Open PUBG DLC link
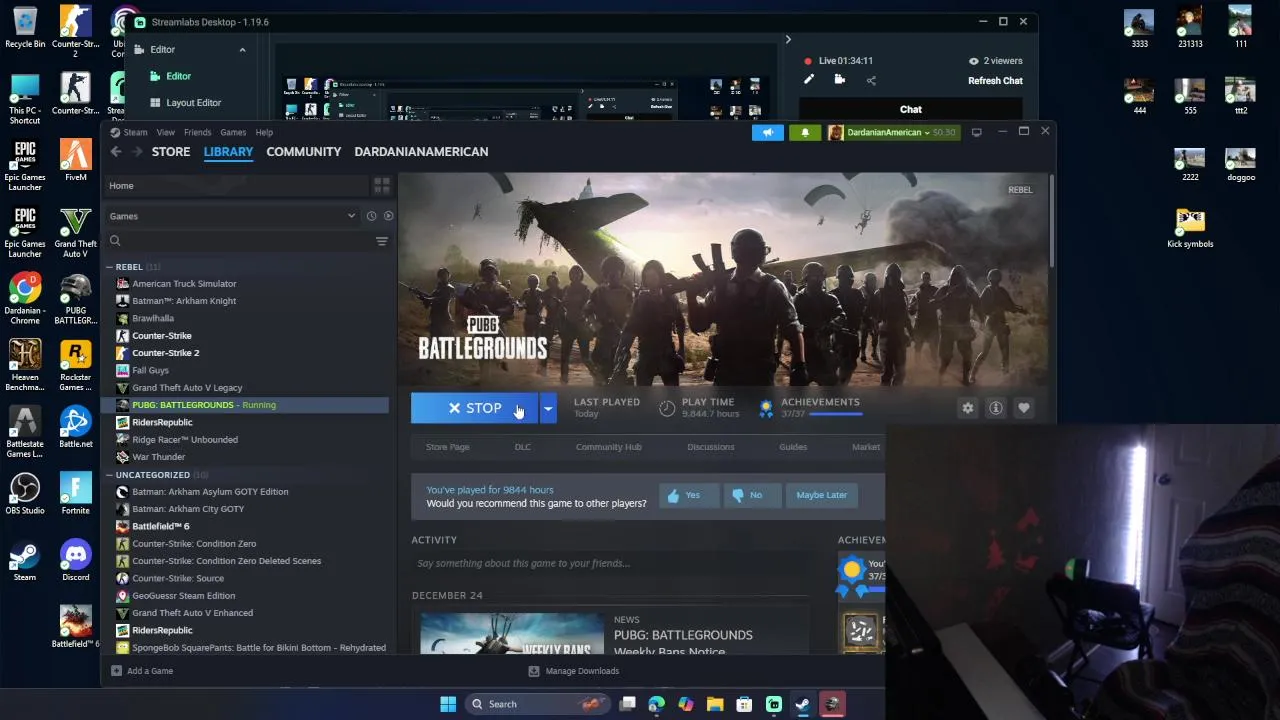The image size is (1280, 720). [522, 447]
